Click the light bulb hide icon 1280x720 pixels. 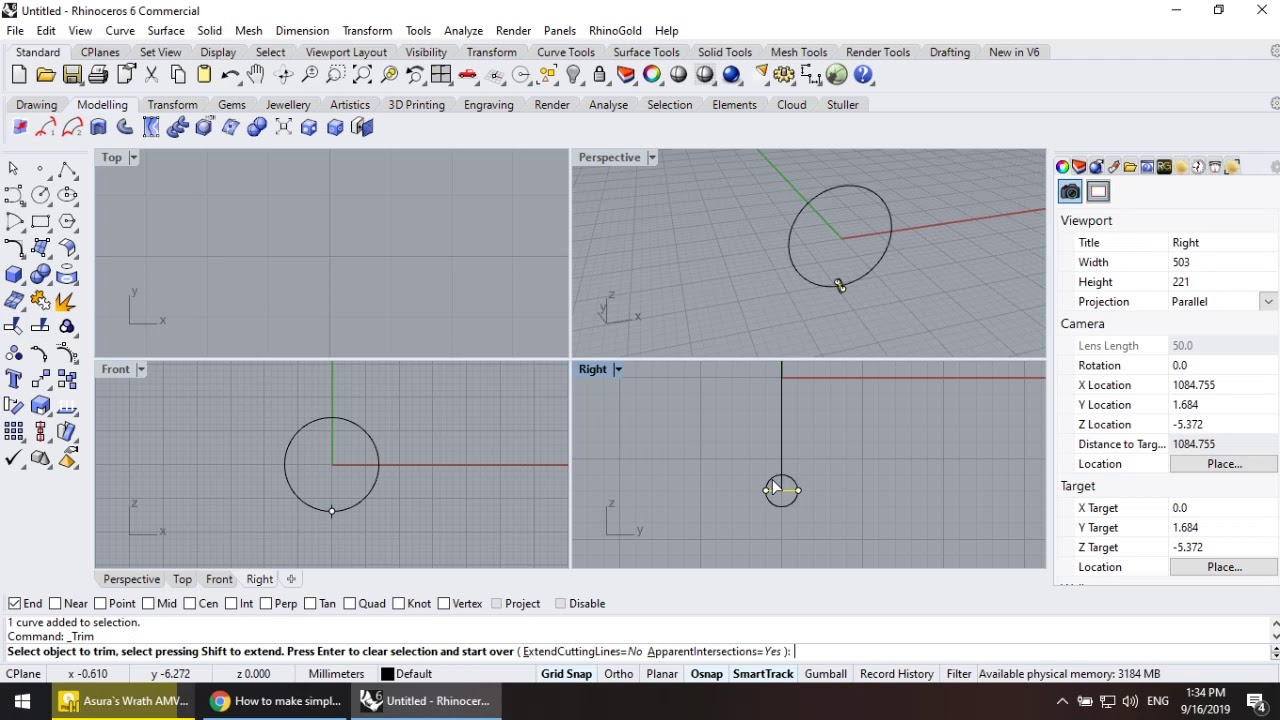coord(573,75)
